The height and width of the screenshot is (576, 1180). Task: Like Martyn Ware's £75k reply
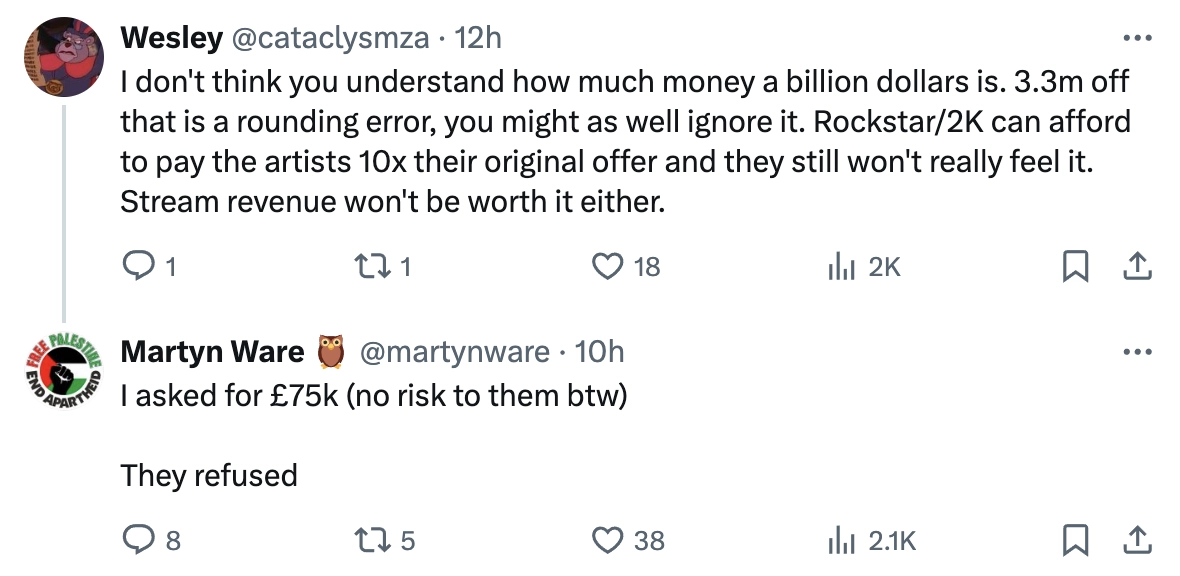coord(608,540)
